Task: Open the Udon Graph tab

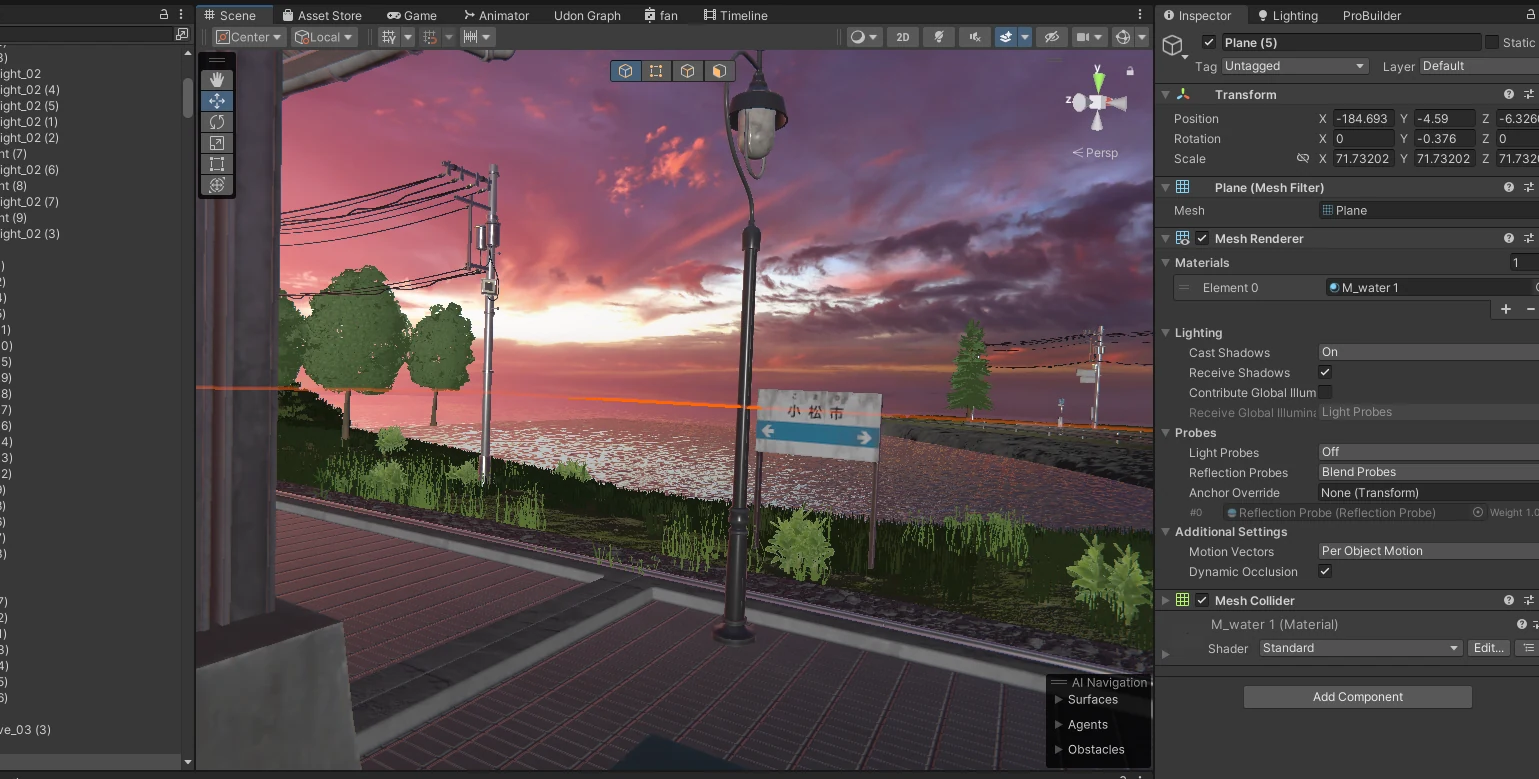Action: coord(587,15)
